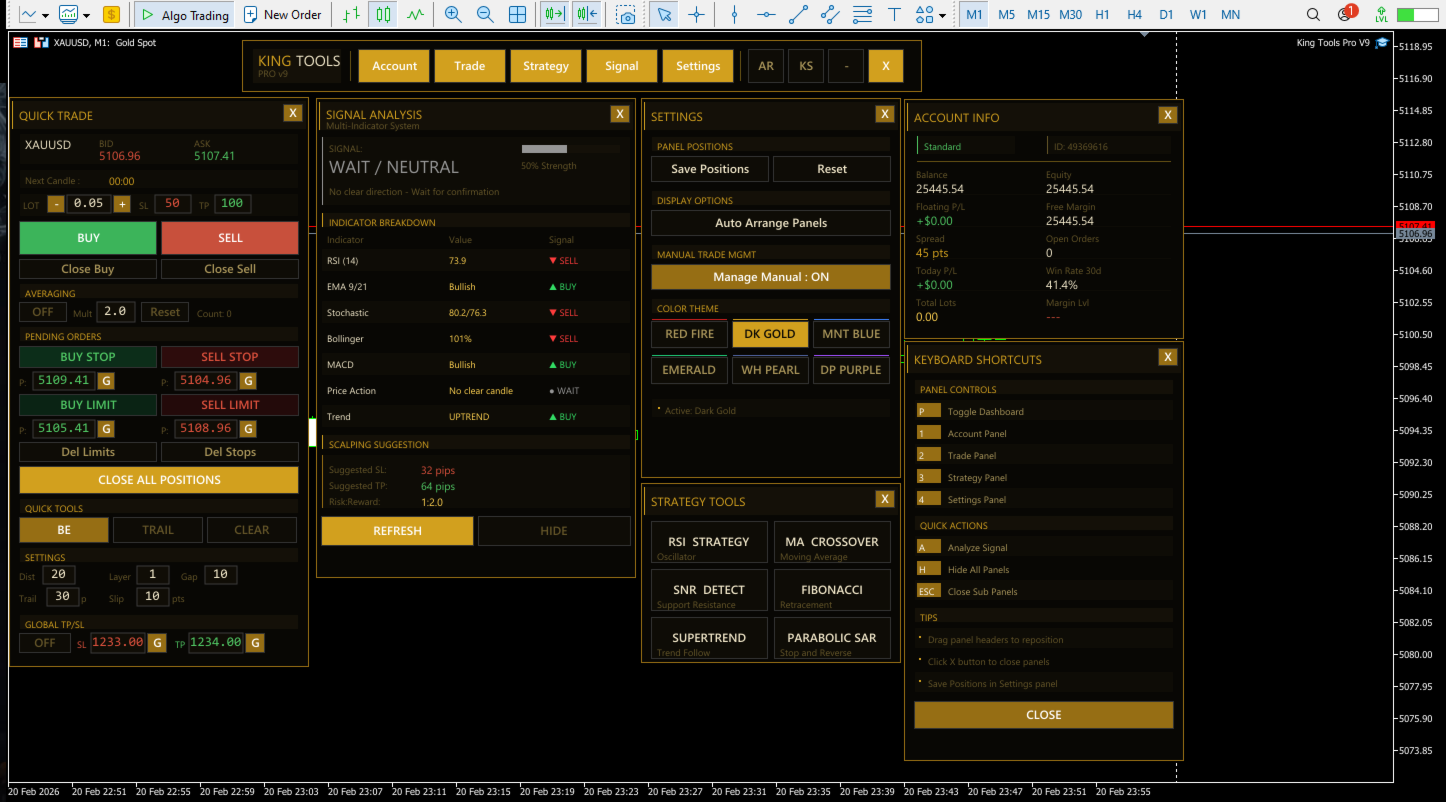Image resolution: width=1446 pixels, height=802 pixels.
Task: Zoom in on the chart
Action: click(x=453, y=15)
